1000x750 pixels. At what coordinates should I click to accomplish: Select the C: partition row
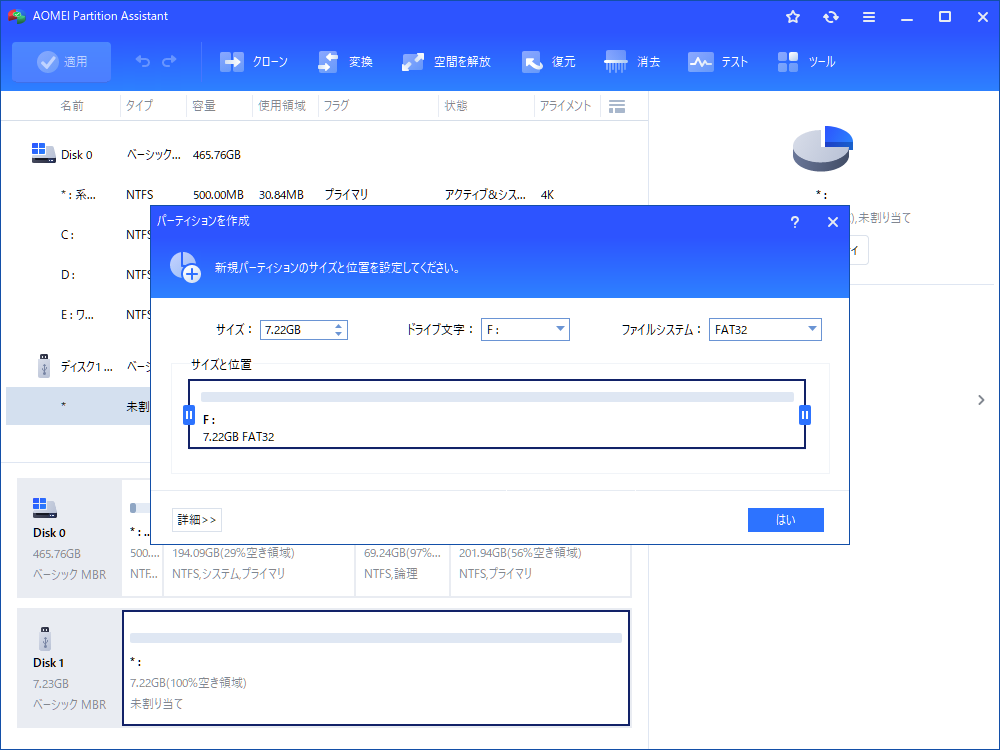(x=78, y=235)
